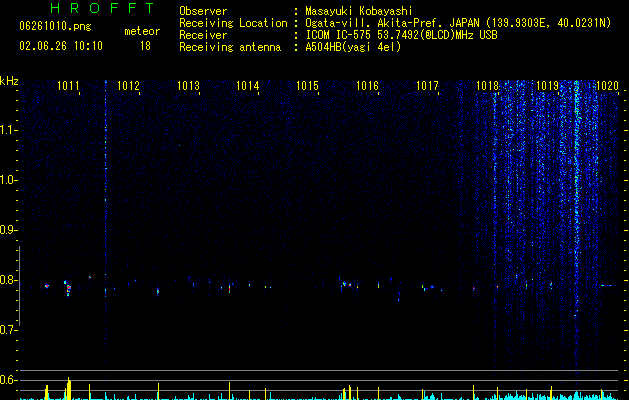
Task: Select the meteor count value 18
Action: pyautogui.click(x=145, y=46)
